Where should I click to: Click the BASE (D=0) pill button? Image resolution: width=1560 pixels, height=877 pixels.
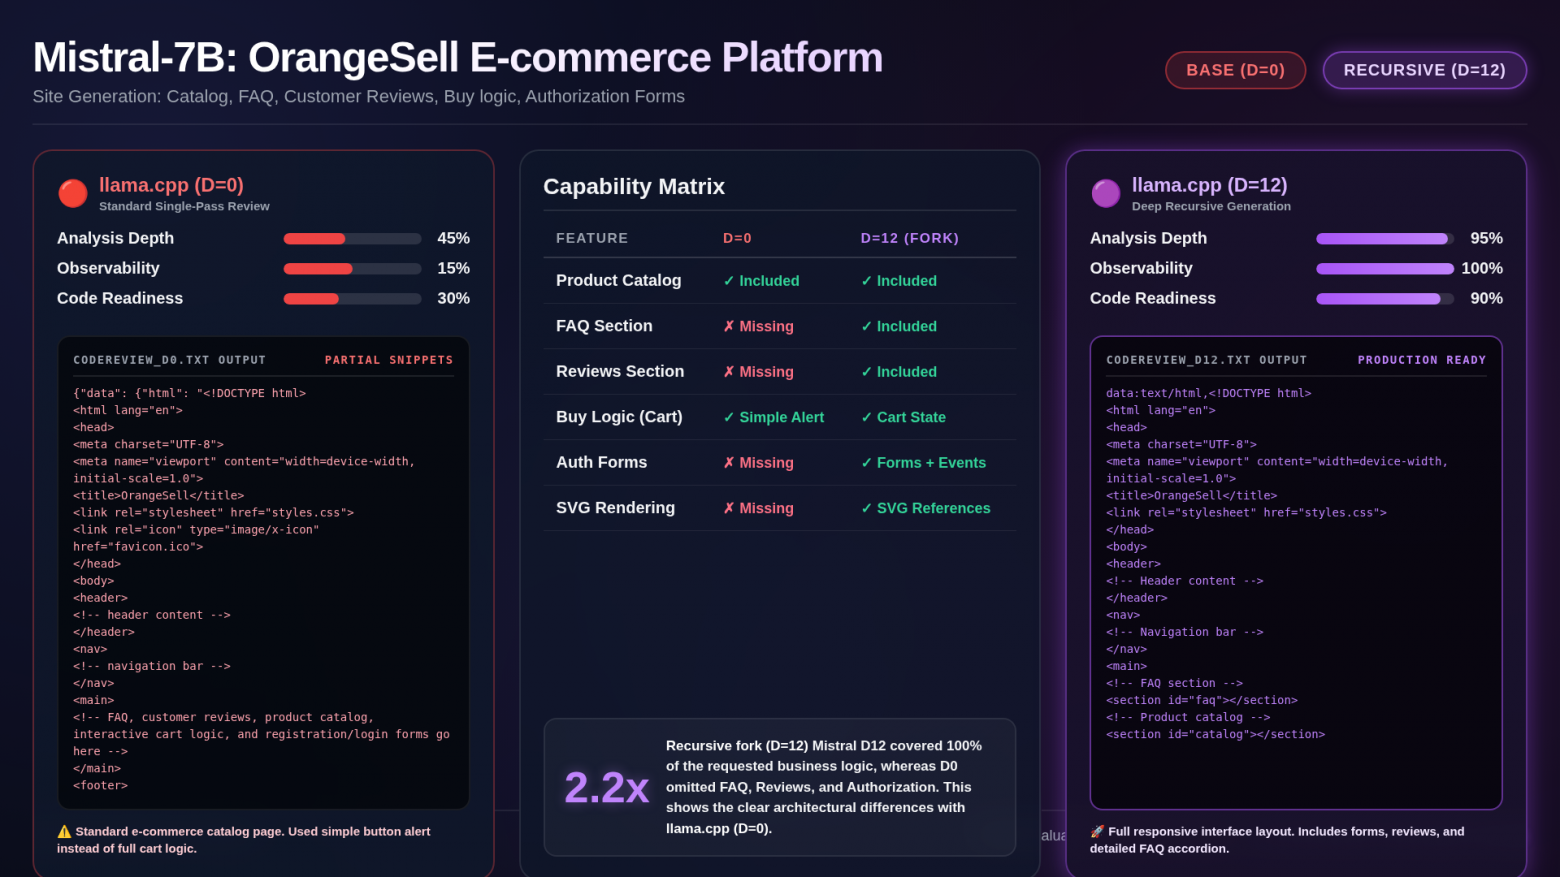pos(1235,70)
